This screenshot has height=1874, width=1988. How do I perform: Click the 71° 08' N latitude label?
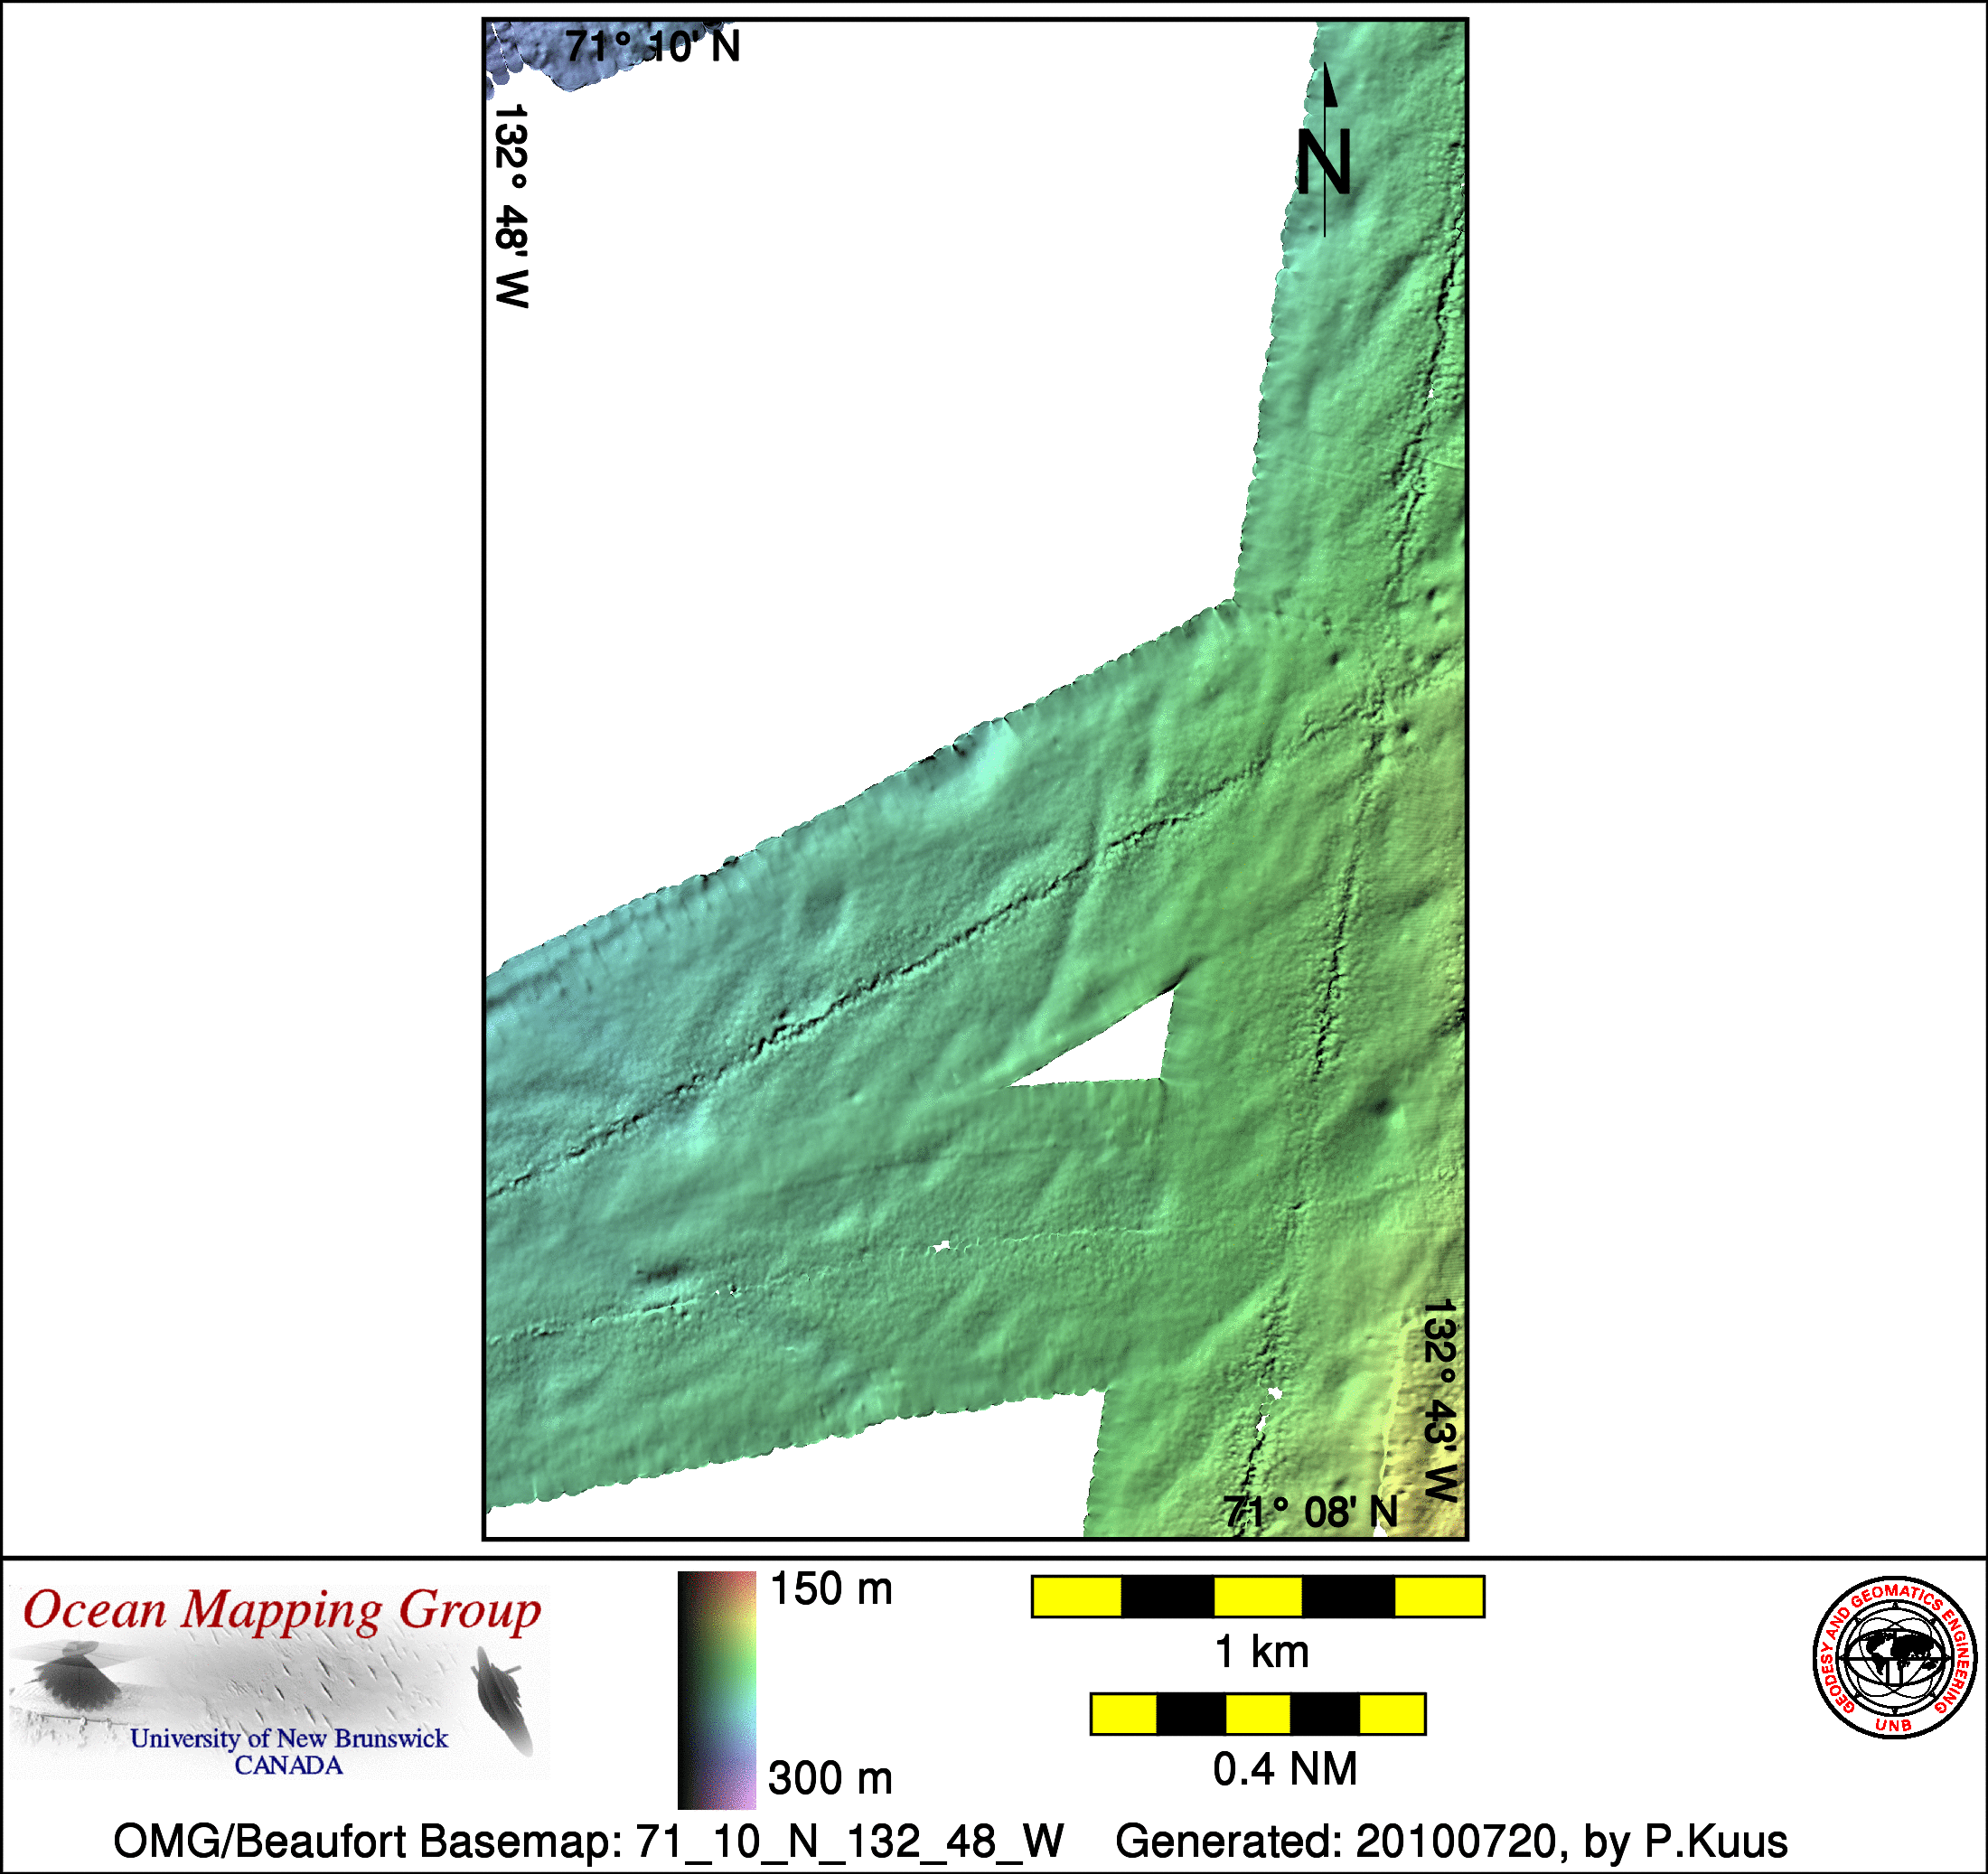click(x=1310, y=1512)
